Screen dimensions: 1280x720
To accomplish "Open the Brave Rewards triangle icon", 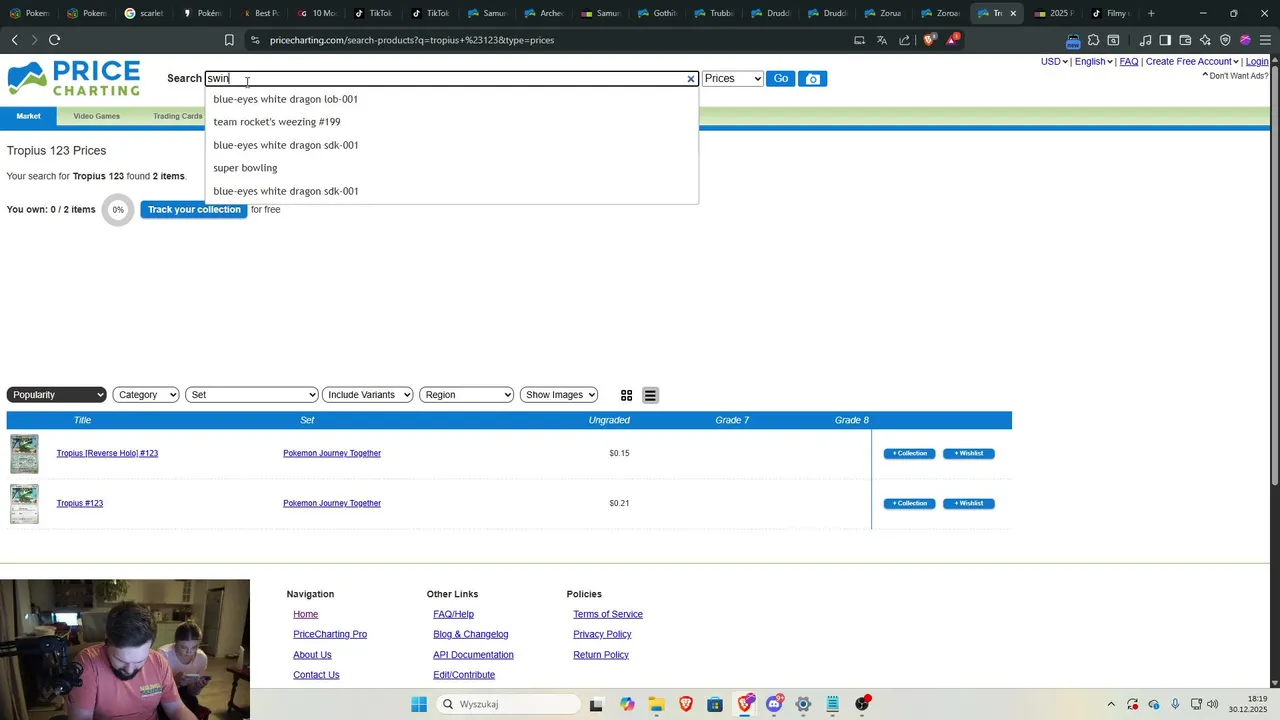I will pos(952,40).
